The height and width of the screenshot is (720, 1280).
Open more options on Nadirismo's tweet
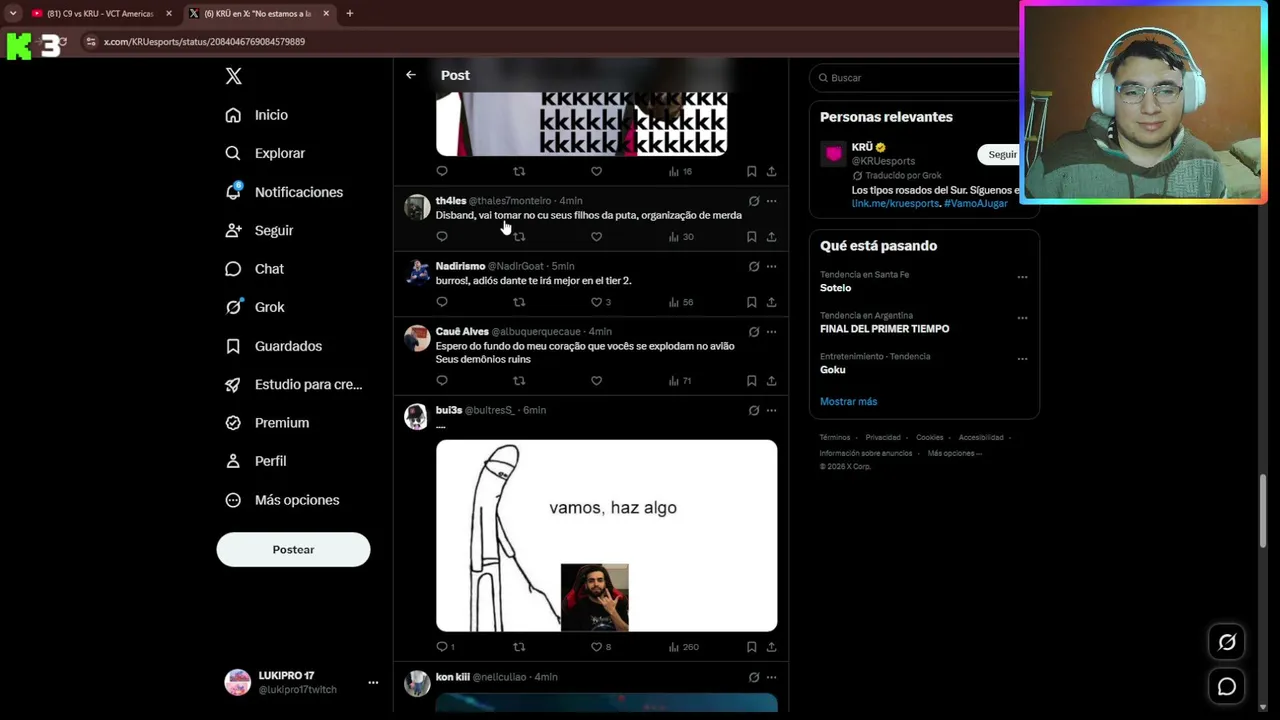771,267
